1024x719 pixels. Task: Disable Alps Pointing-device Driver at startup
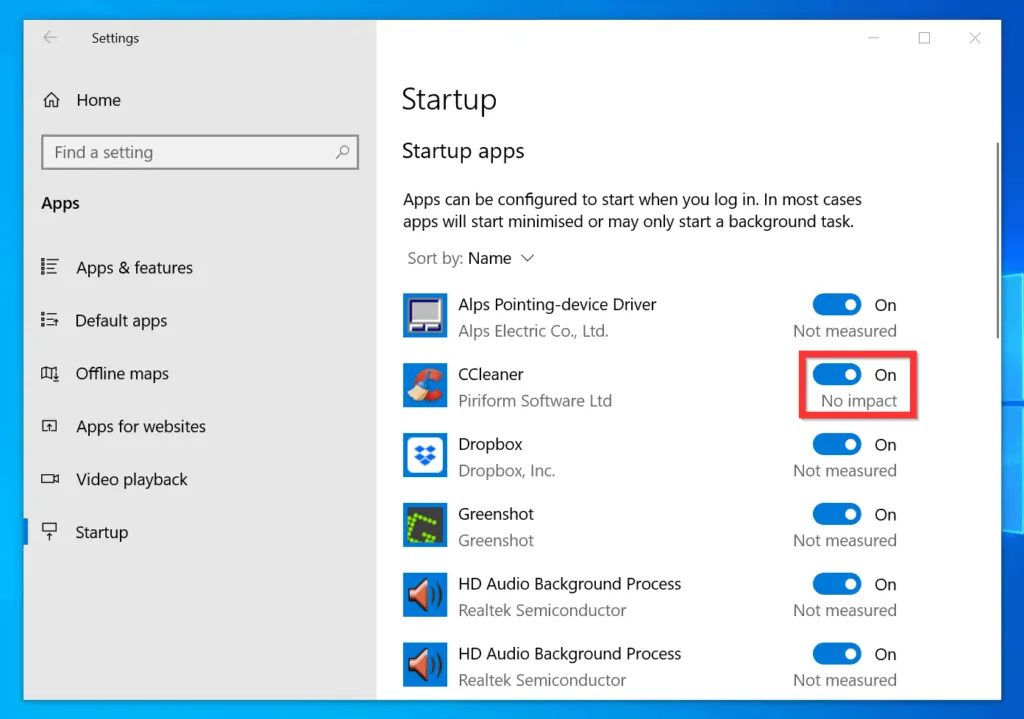[837, 304]
